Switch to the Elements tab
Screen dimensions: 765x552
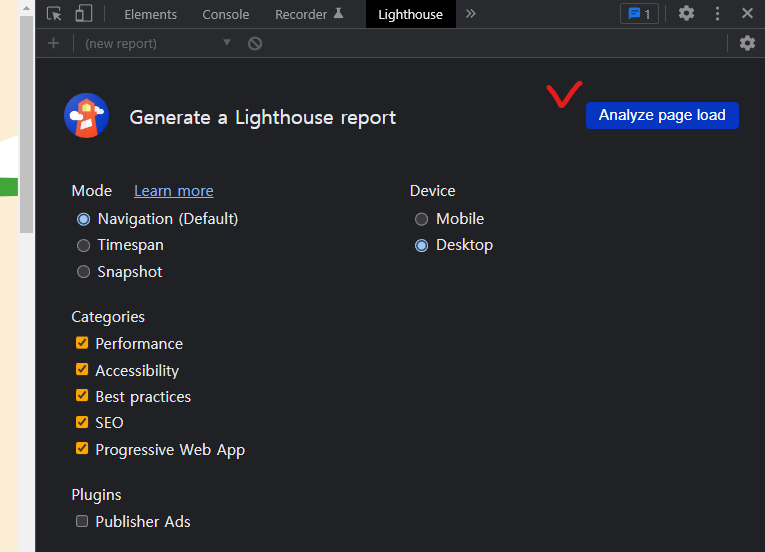click(150, 15)
